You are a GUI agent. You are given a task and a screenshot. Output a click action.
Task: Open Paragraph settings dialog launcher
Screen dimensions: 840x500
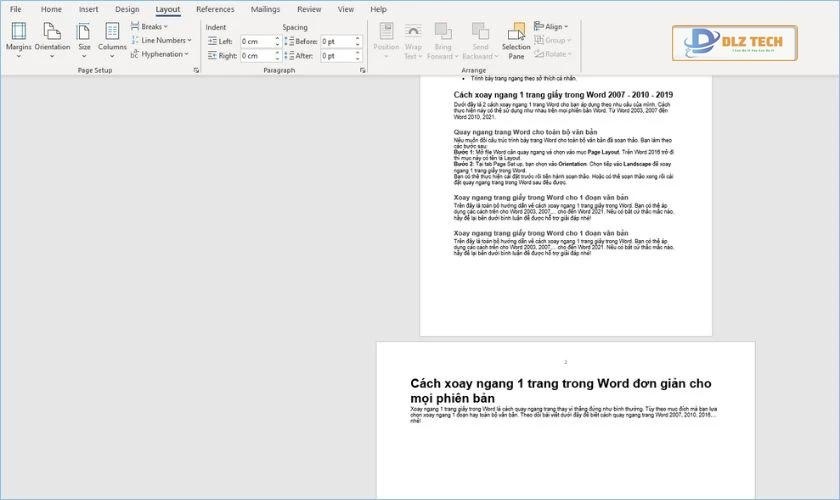click(364, 71)
